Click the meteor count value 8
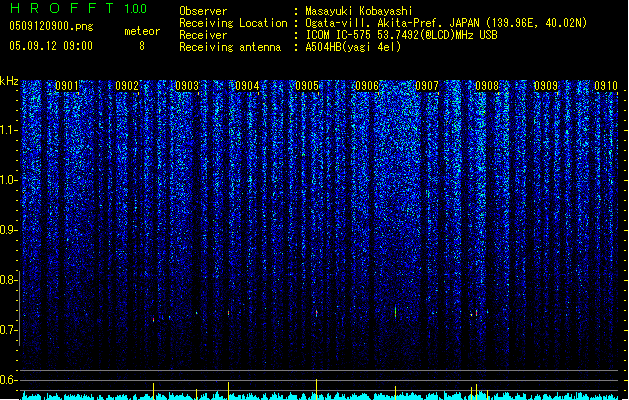The image size is (629, 400). (x=142, y=46)
